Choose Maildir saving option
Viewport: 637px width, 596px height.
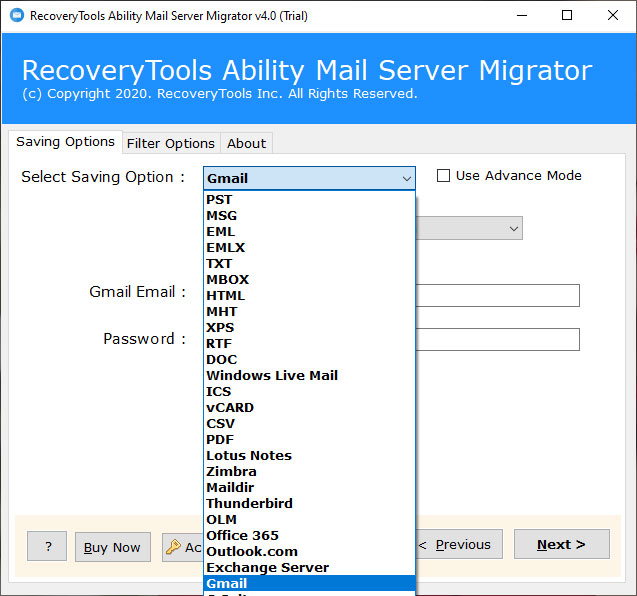[x=309, y=487]
